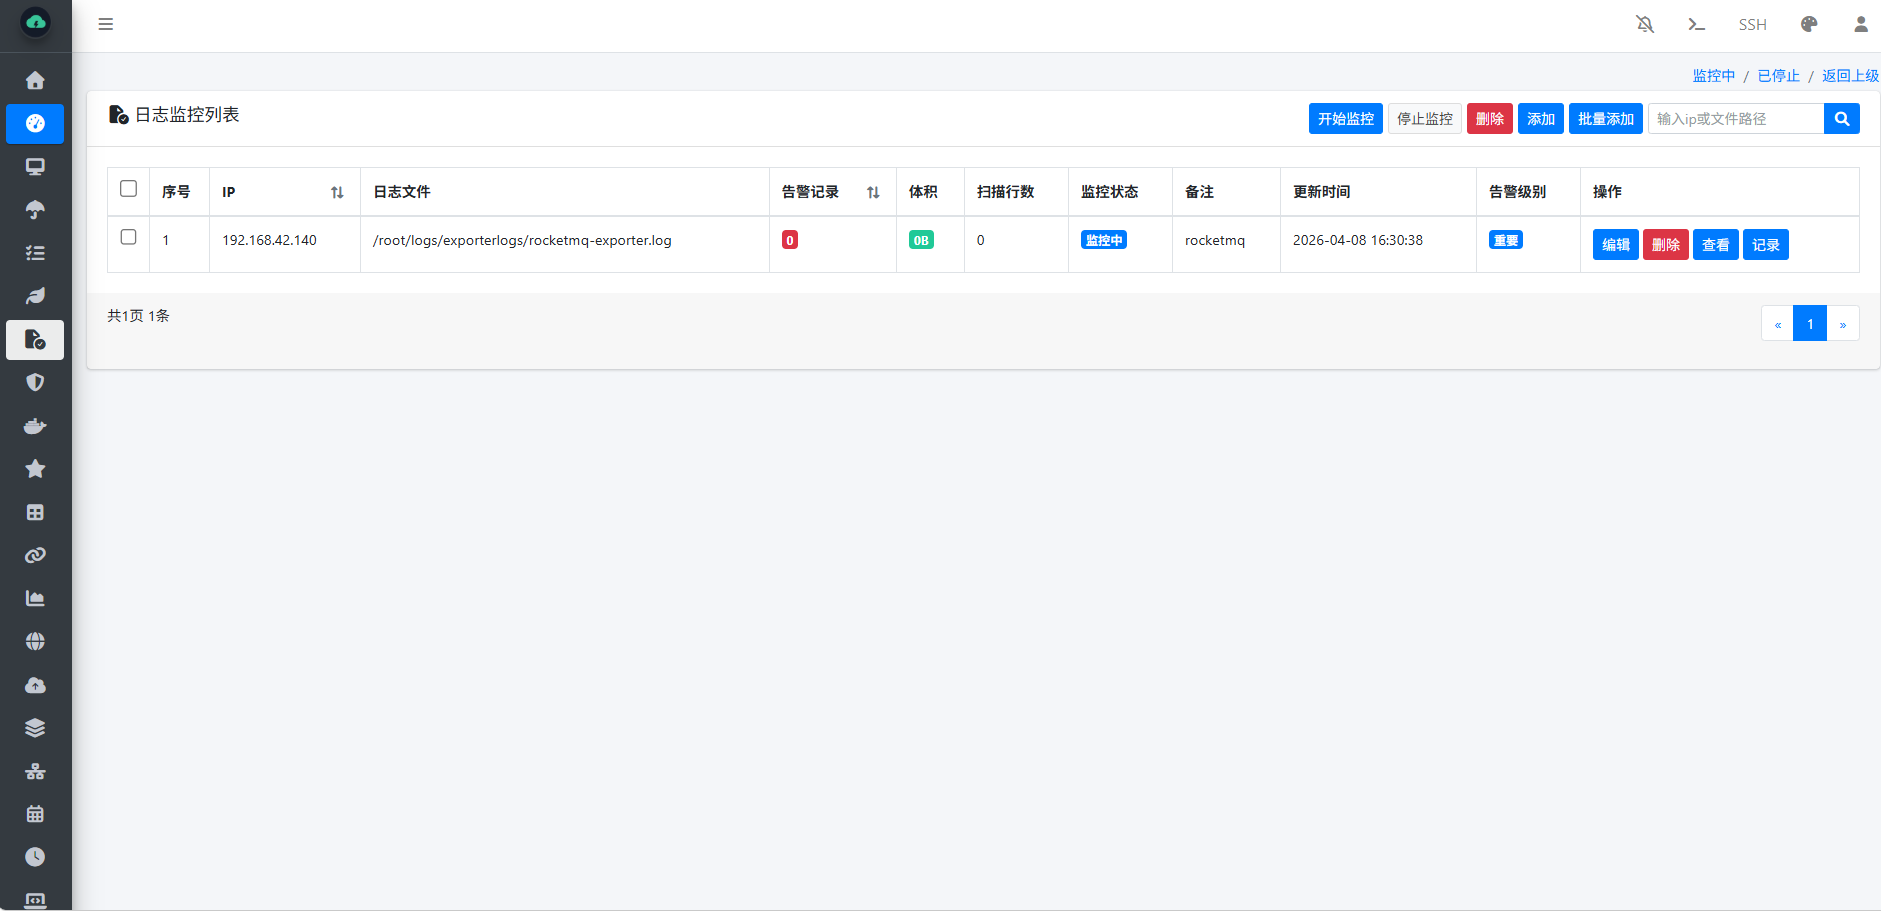Filter list by 监控中 link
Image resolution: width=1881 pixels, height=911 pixels.
[1713, 76]
